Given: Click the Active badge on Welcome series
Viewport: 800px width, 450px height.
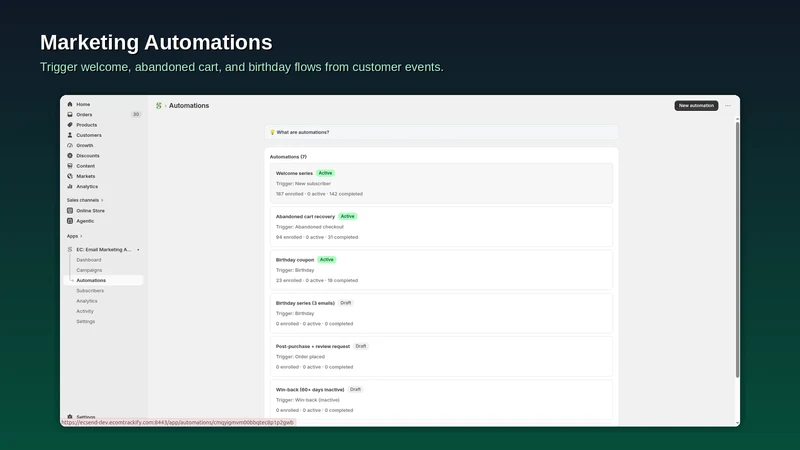Looking at the screenshot, I should [325, 173].
